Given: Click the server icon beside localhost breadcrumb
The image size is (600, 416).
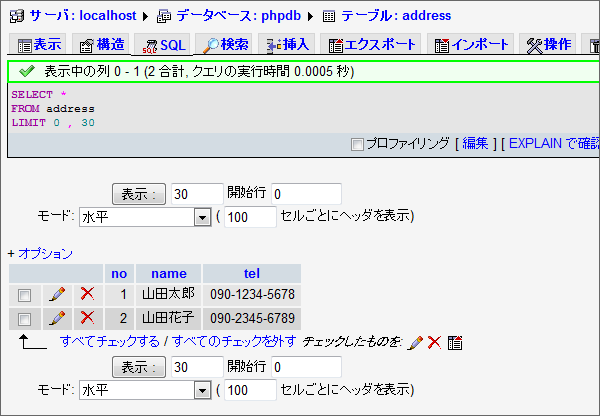Looking at the screenshot, I should click(x=16, y=16).
